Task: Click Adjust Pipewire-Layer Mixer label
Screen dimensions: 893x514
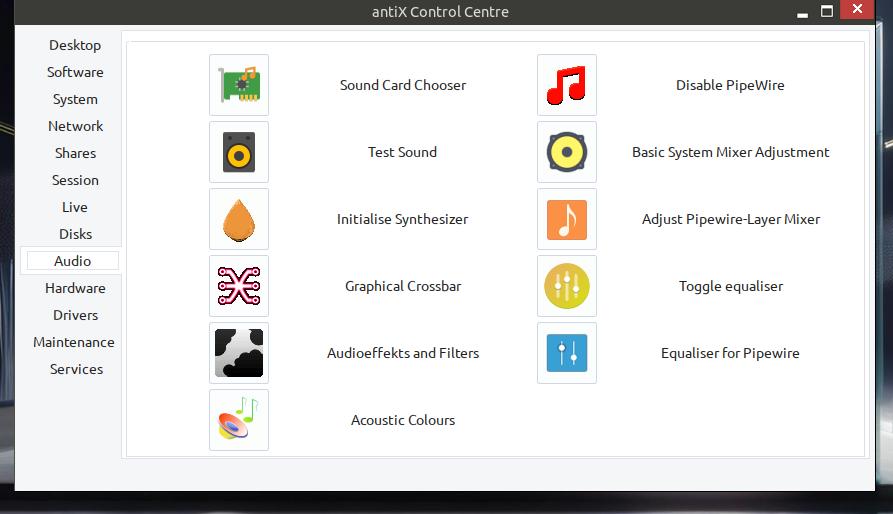Action: 731,219
